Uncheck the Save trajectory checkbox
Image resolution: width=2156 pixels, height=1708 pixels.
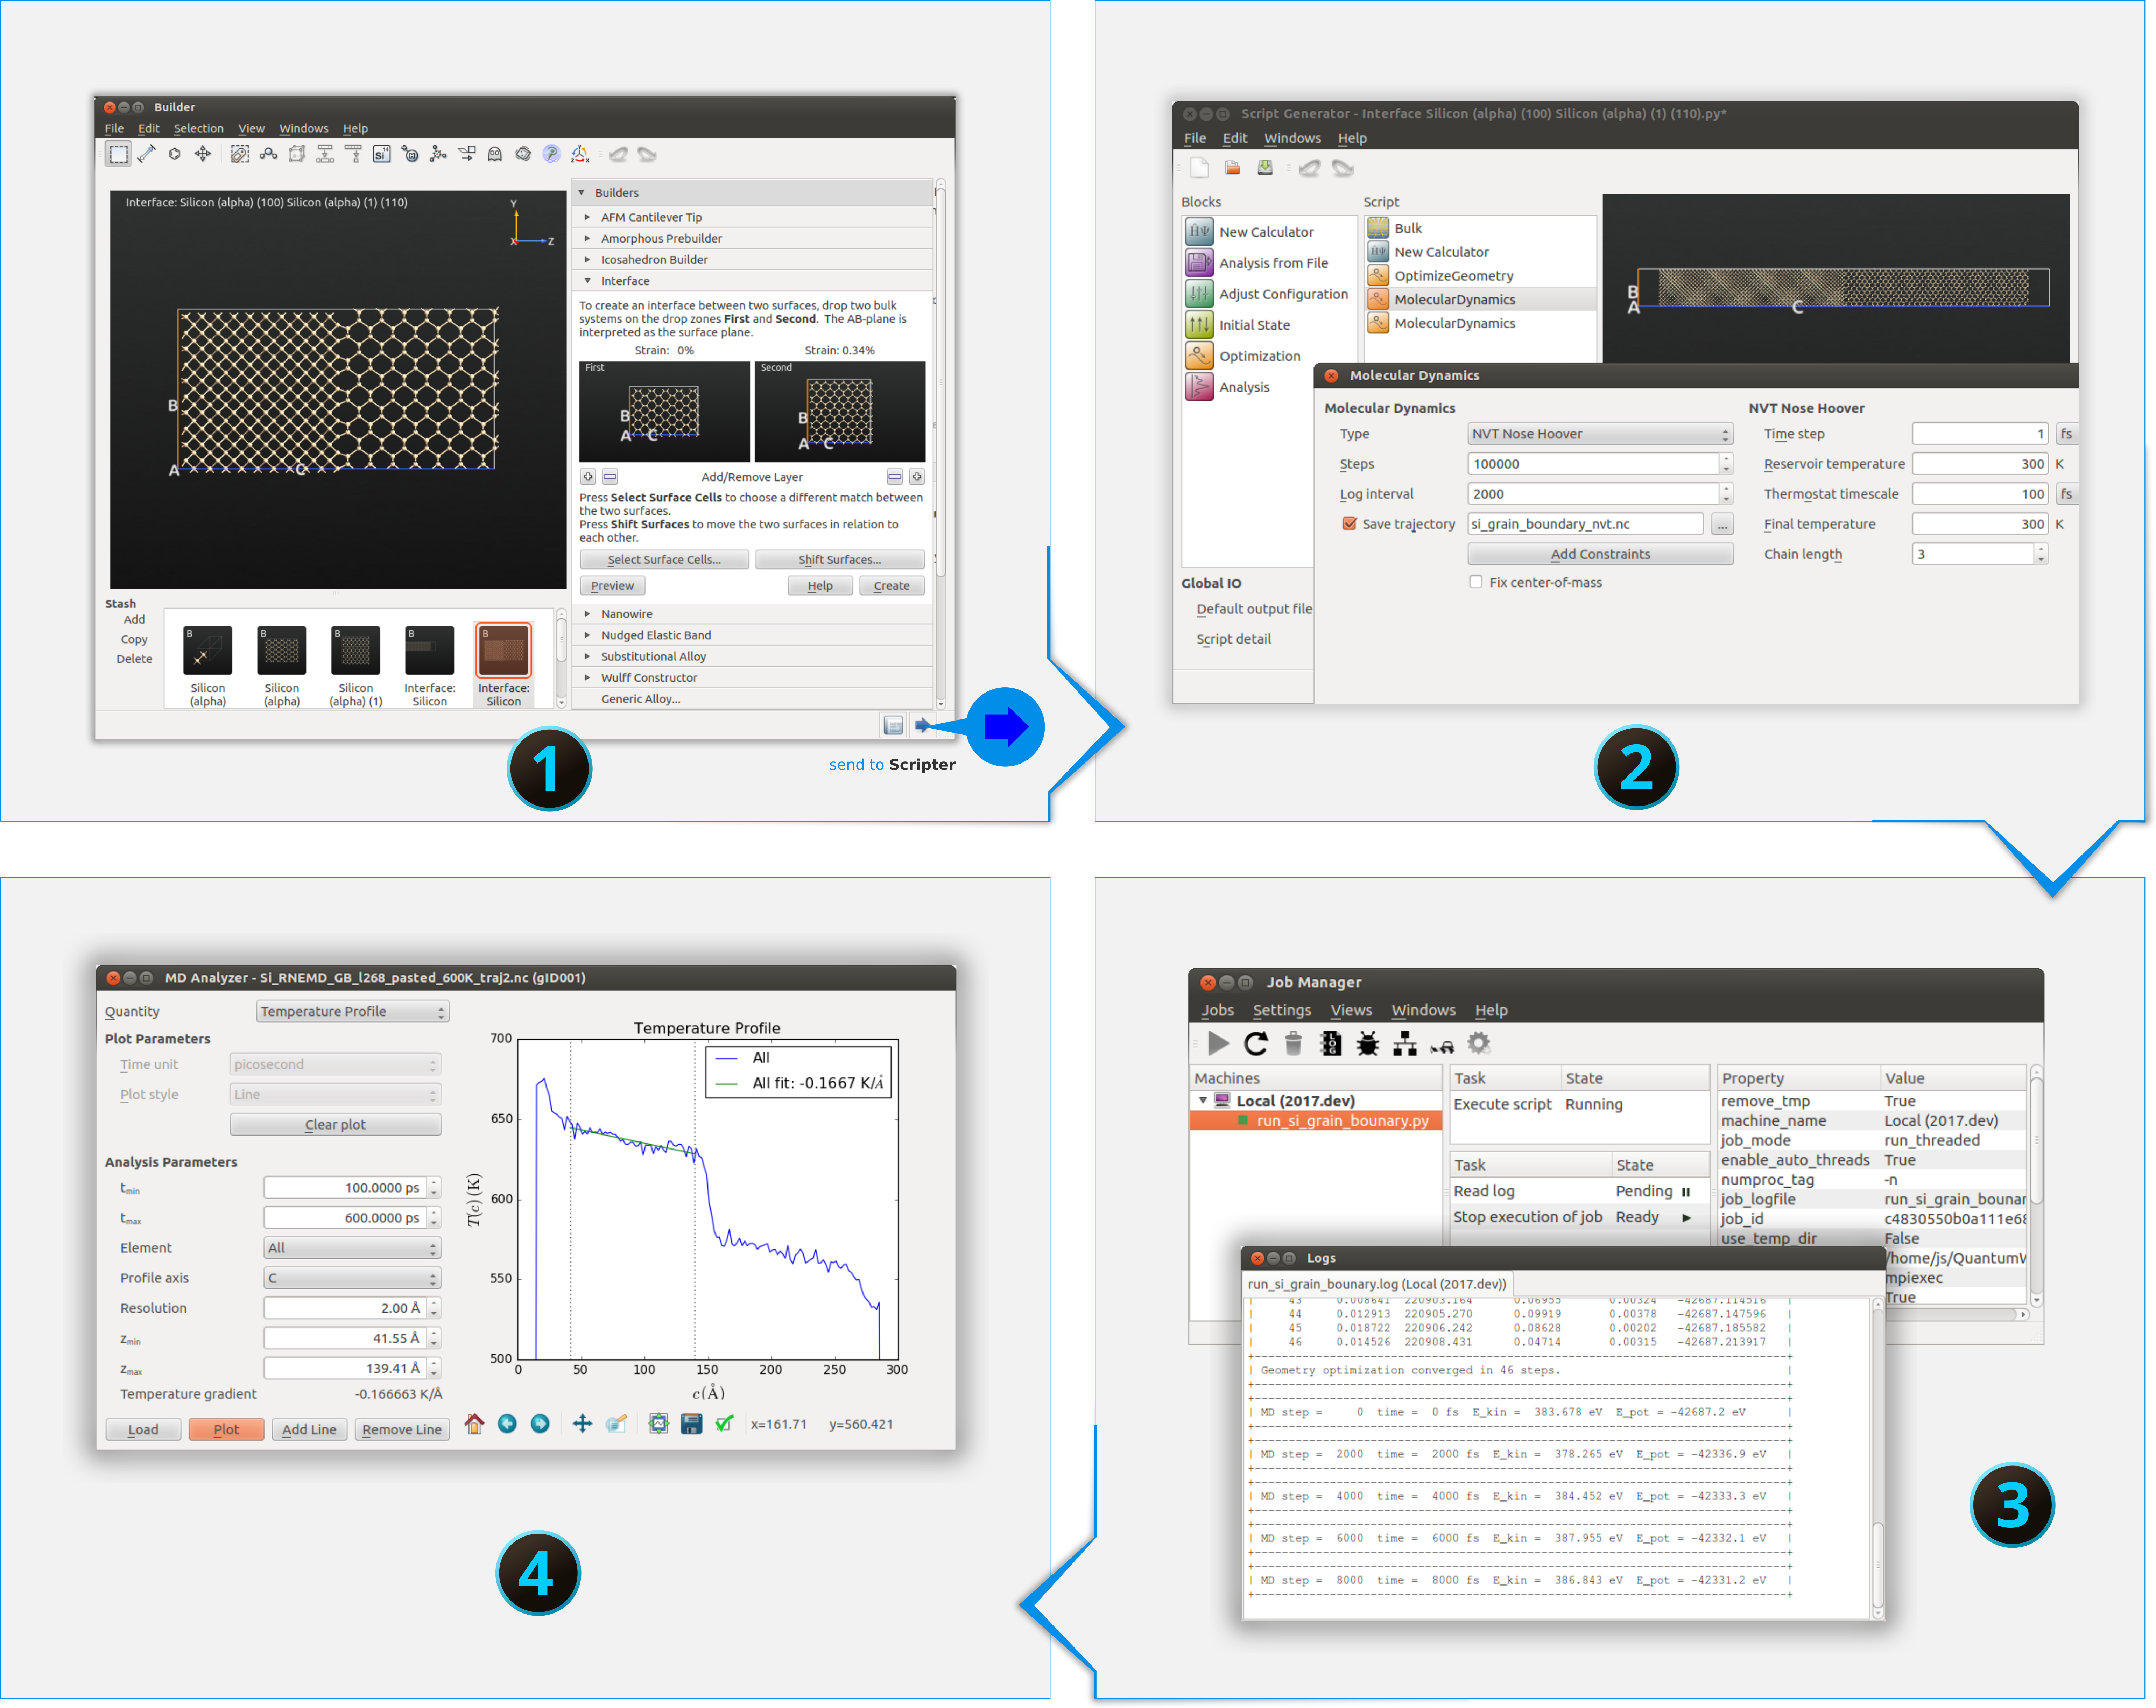tap(1349, 524)
